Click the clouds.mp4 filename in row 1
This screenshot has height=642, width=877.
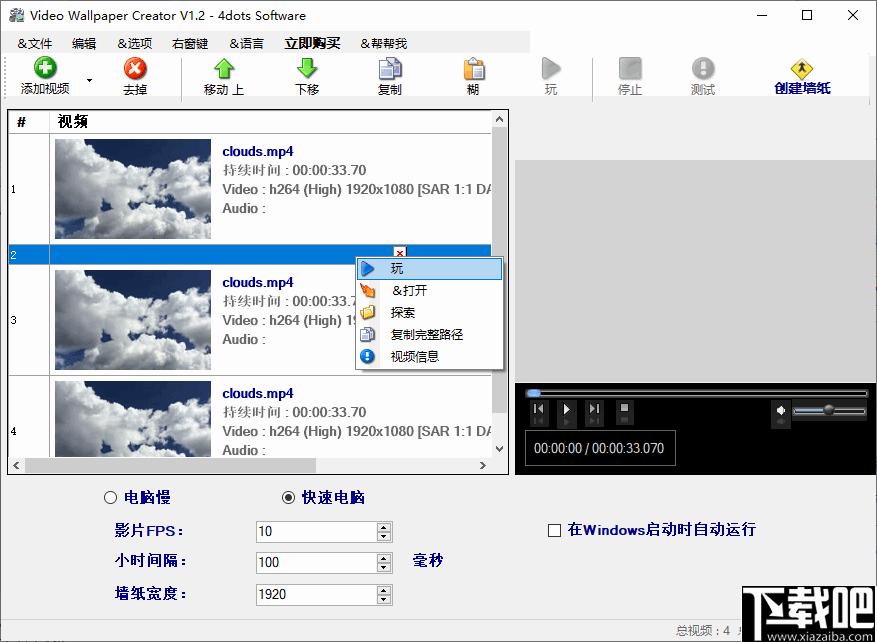(x=258, y=152)
